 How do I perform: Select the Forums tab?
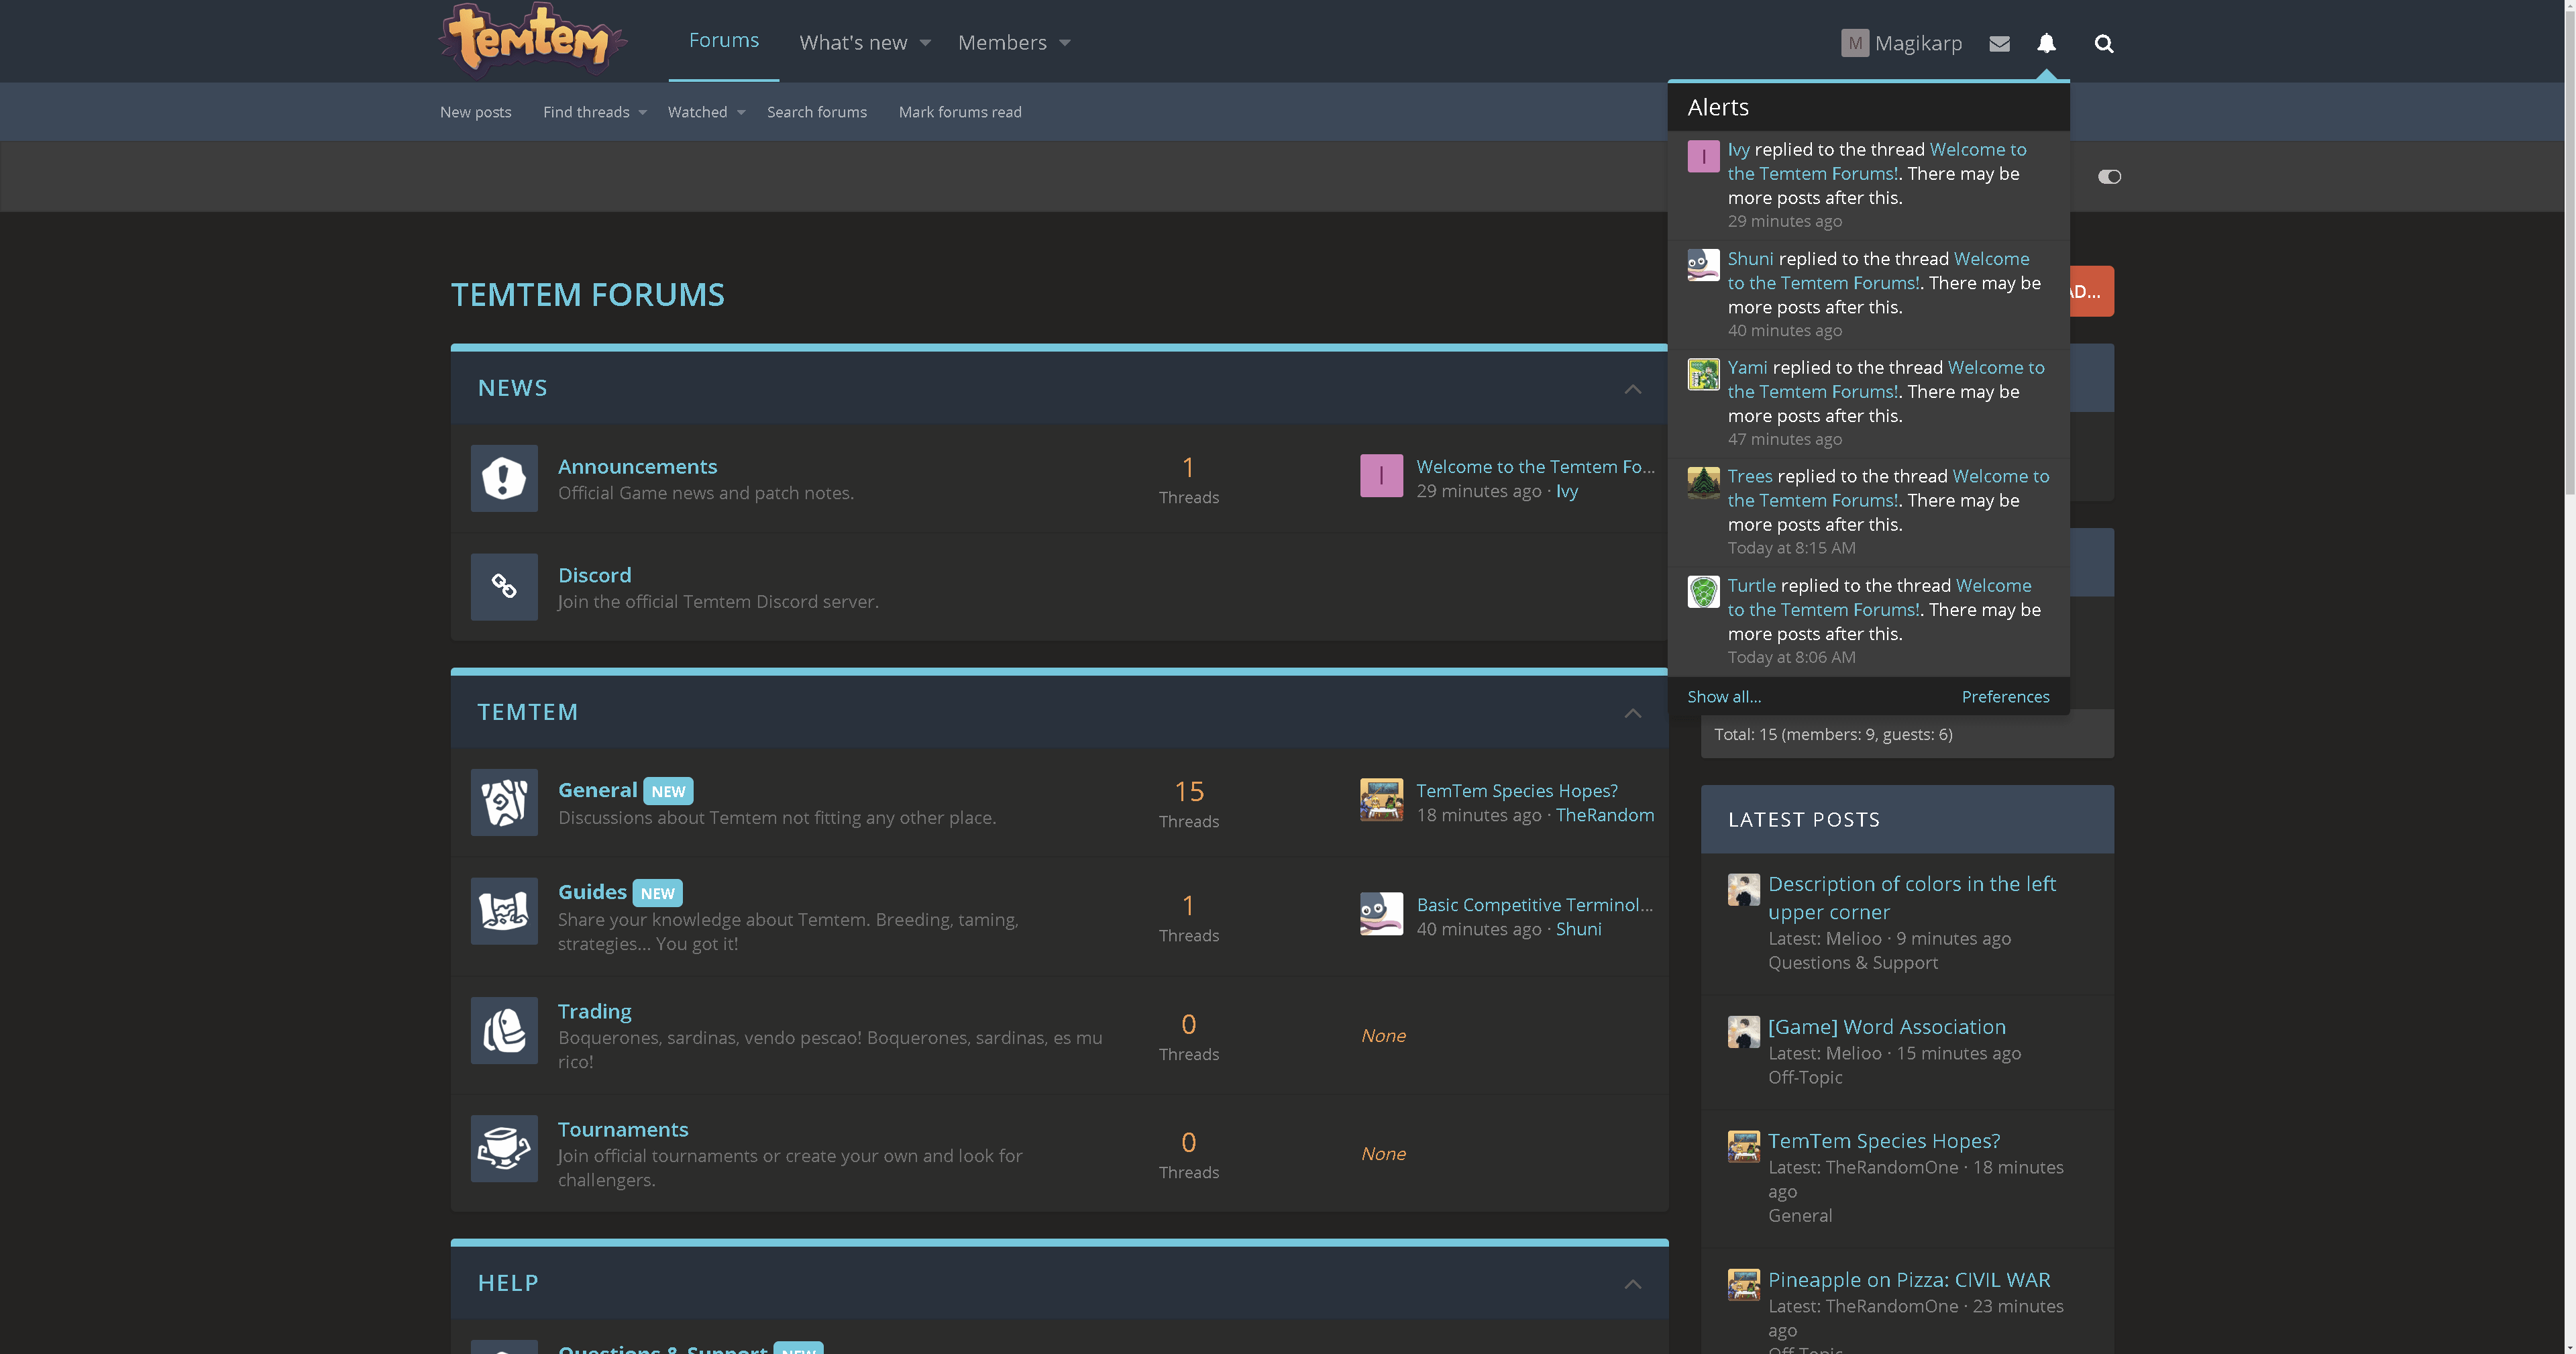point(723,40)
